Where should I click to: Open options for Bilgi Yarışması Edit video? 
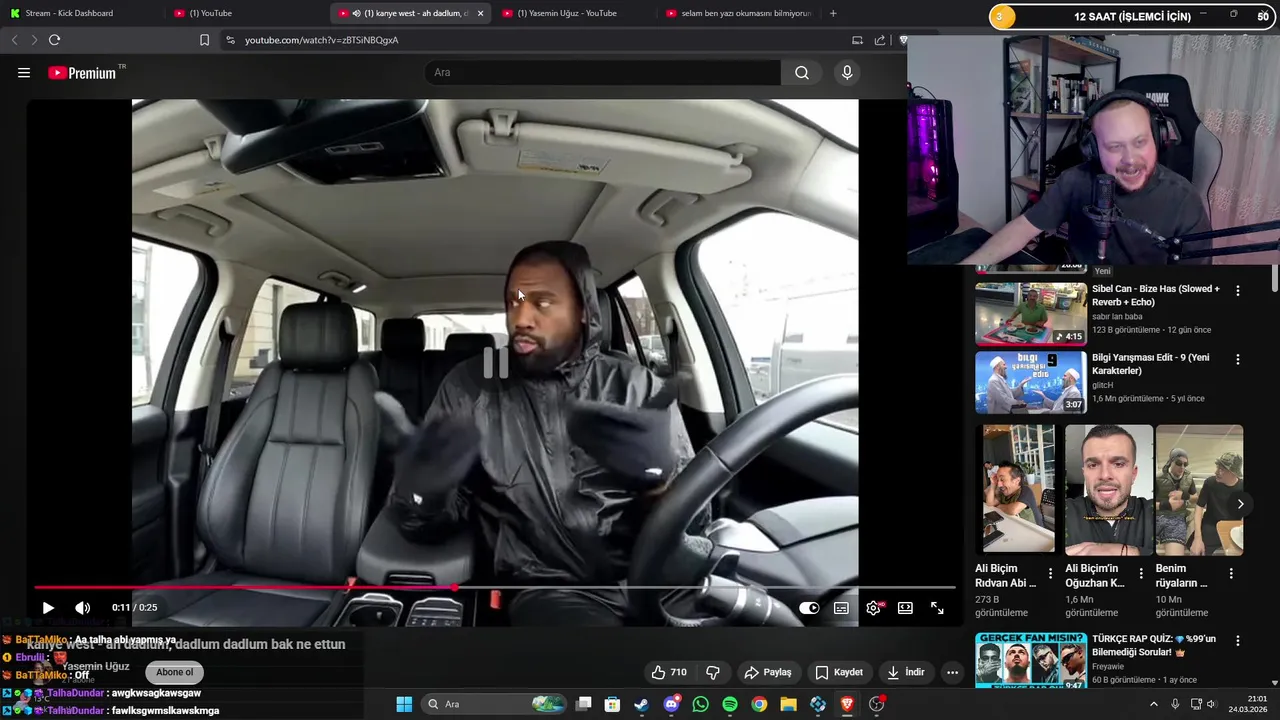(1237, 359)
